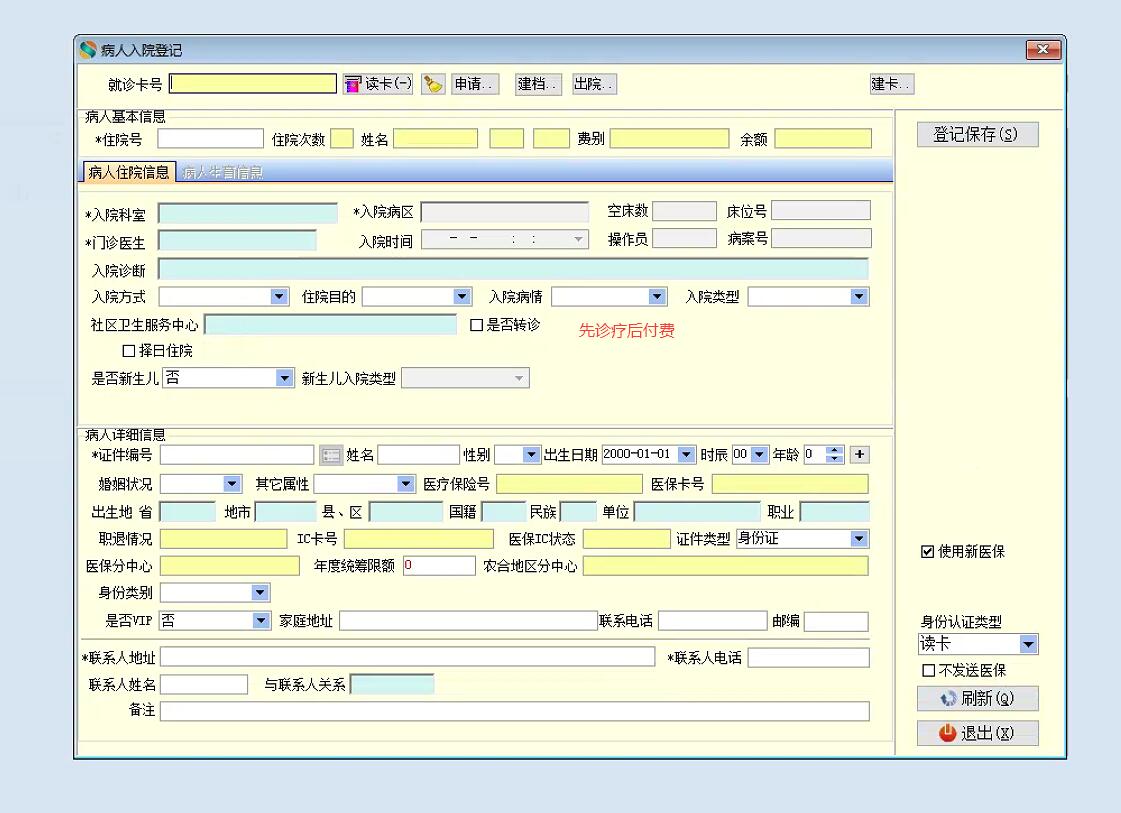Expand the 时辰 dropdown
The width and height of the screenshot is (1121, 813).
(x=759, y=455)
